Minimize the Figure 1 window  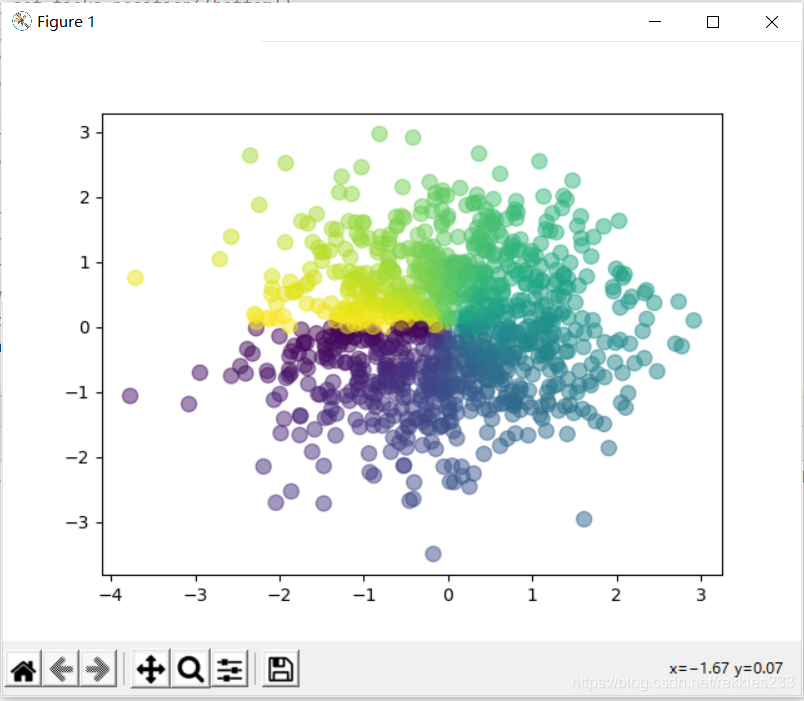655,22
